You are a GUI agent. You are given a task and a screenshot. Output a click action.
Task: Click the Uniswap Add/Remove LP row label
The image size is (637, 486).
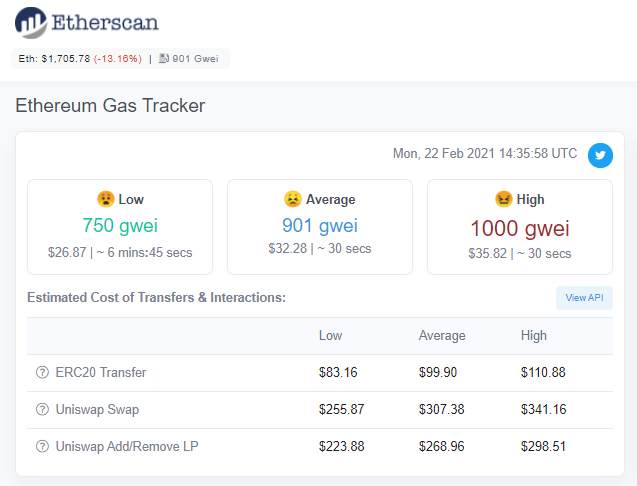127,446
